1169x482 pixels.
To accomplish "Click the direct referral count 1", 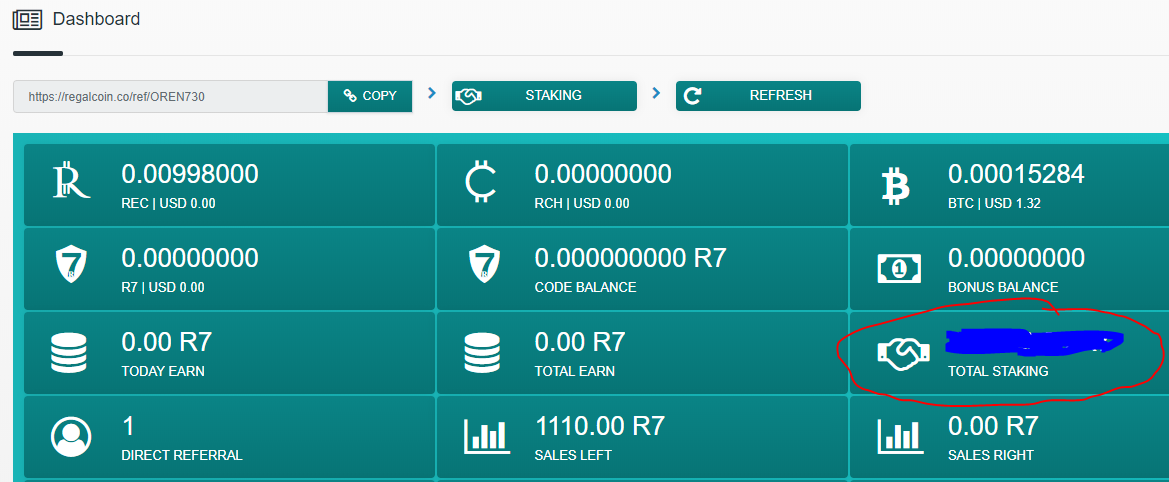I will point(127,426).
